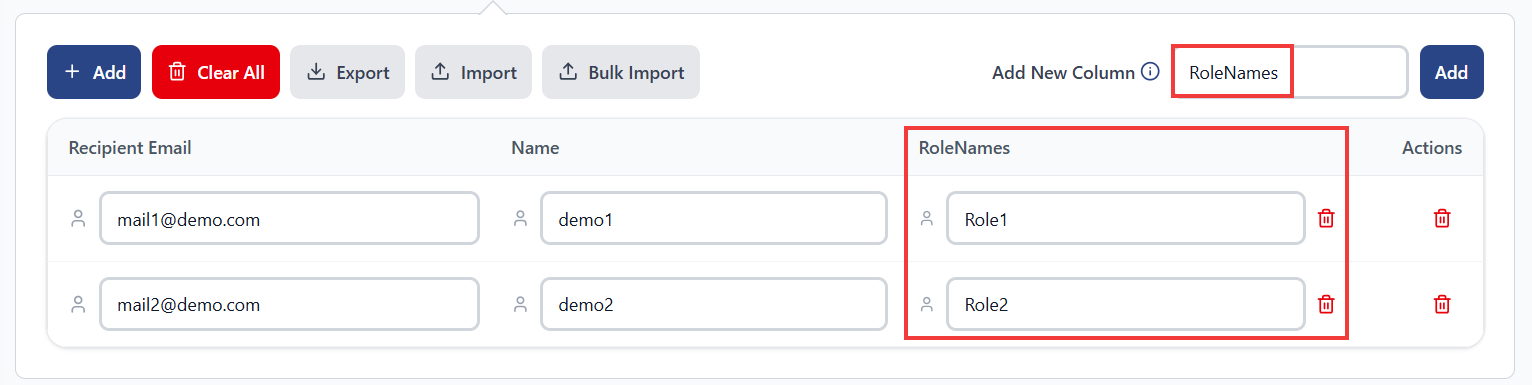This screenshot has height=385, width=1532.
Task: Focus the Add New Column text box
Action: (1290, 72)
